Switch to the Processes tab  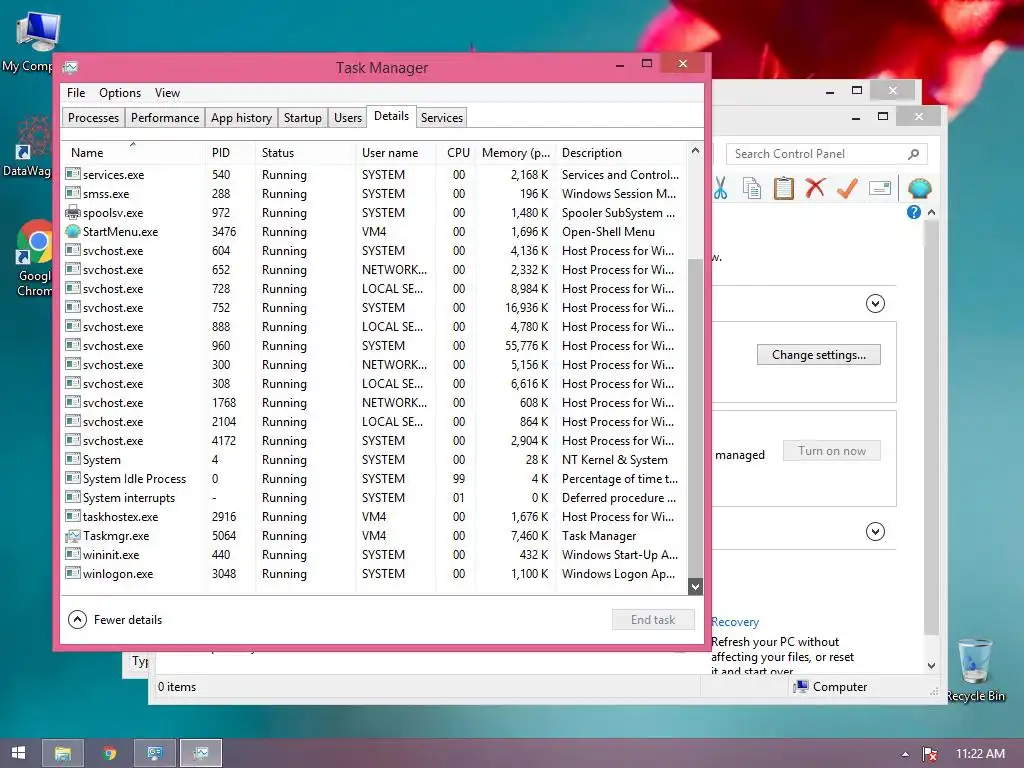pos(93,118)
